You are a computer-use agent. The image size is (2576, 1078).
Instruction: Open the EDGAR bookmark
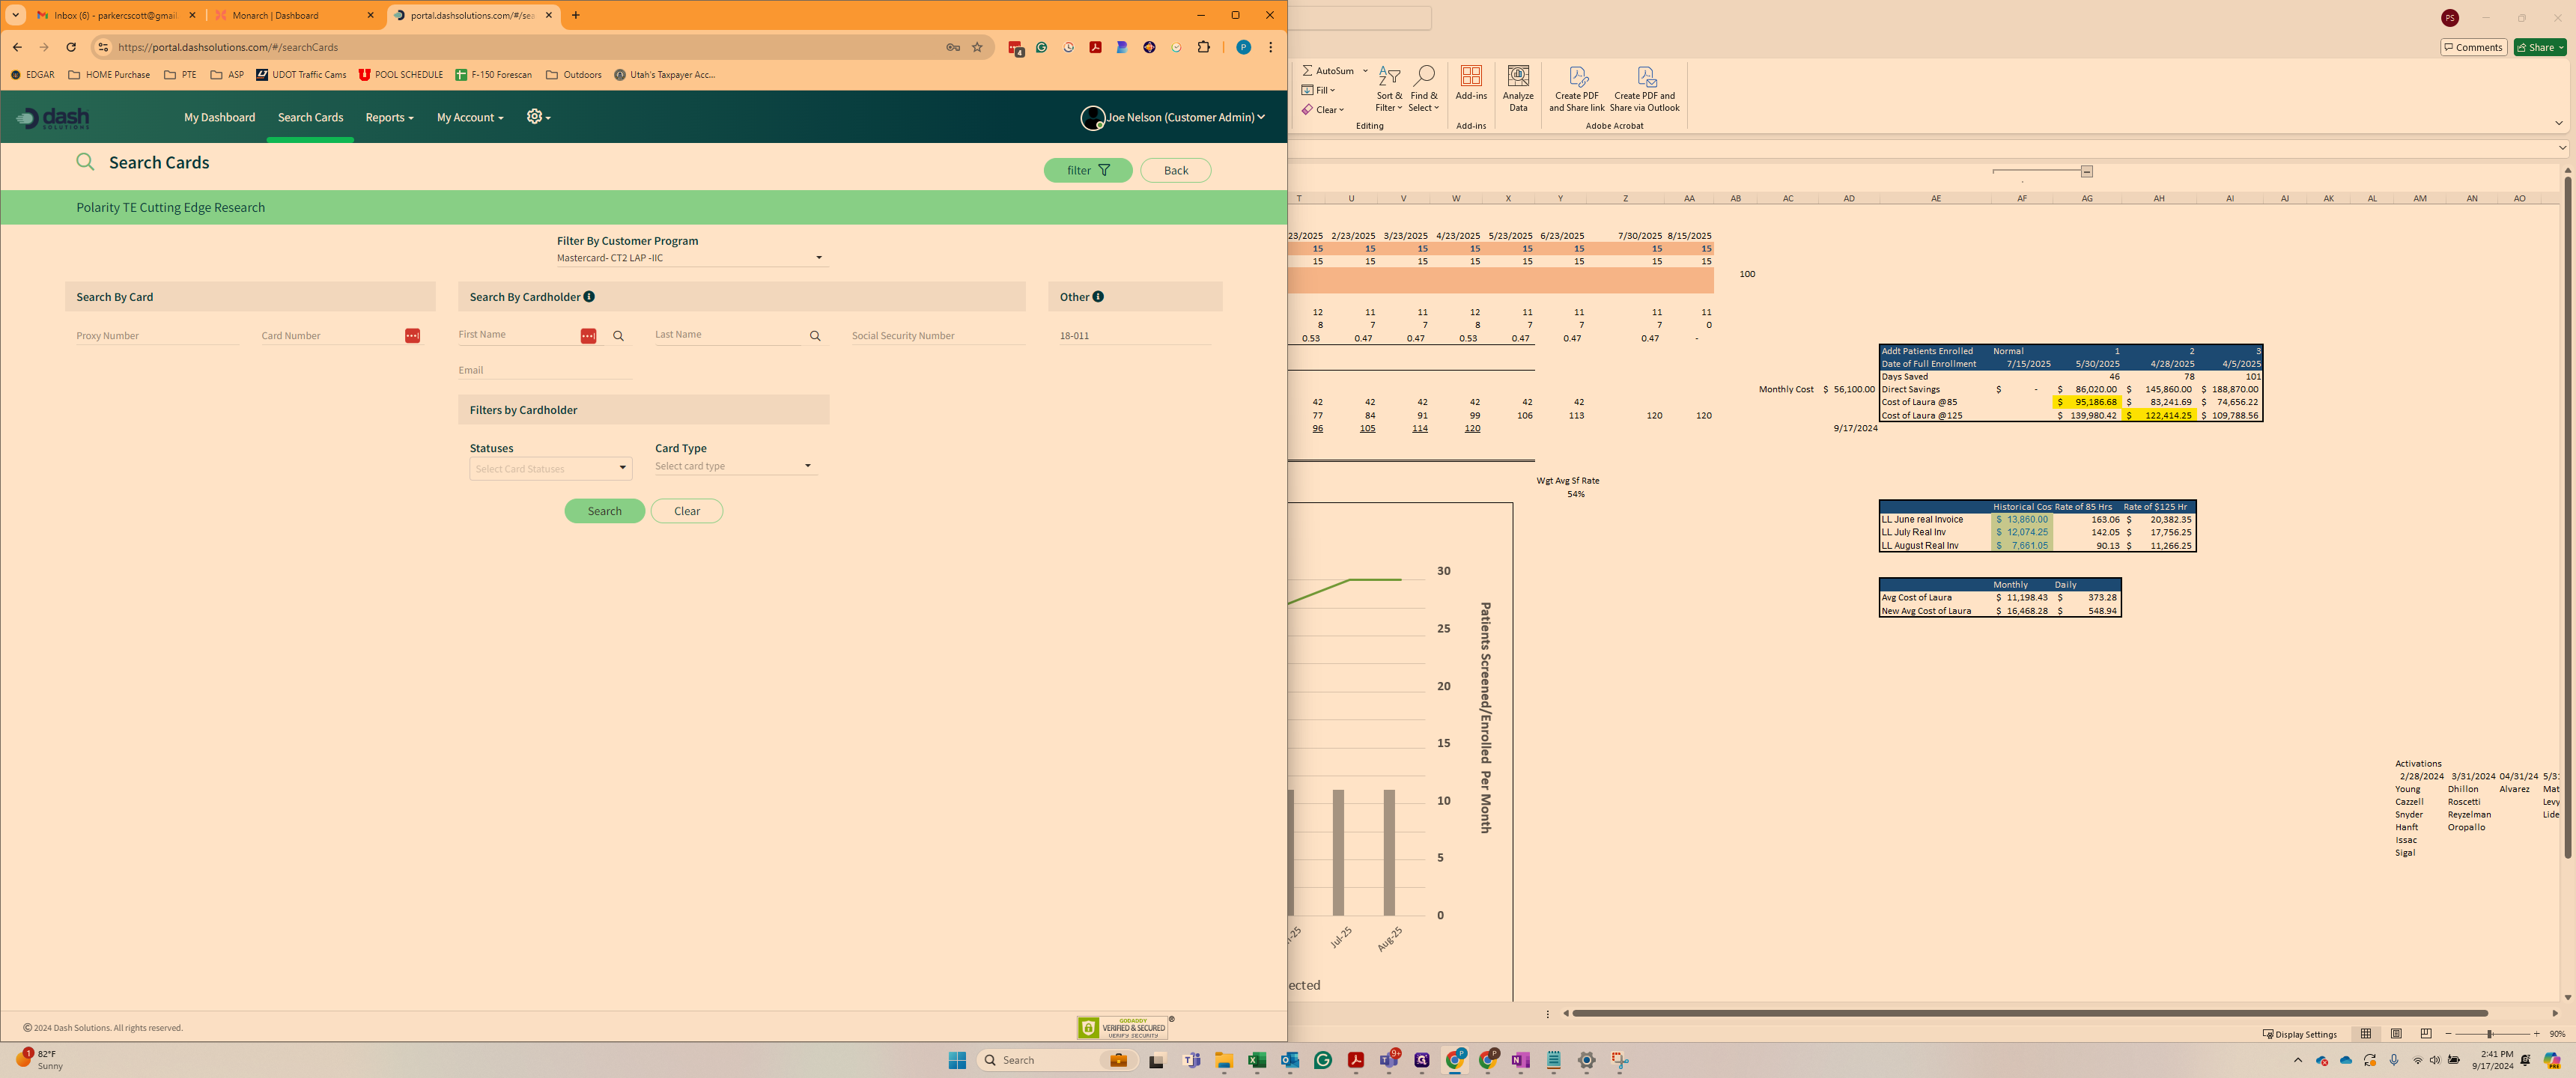coord(32,75)
